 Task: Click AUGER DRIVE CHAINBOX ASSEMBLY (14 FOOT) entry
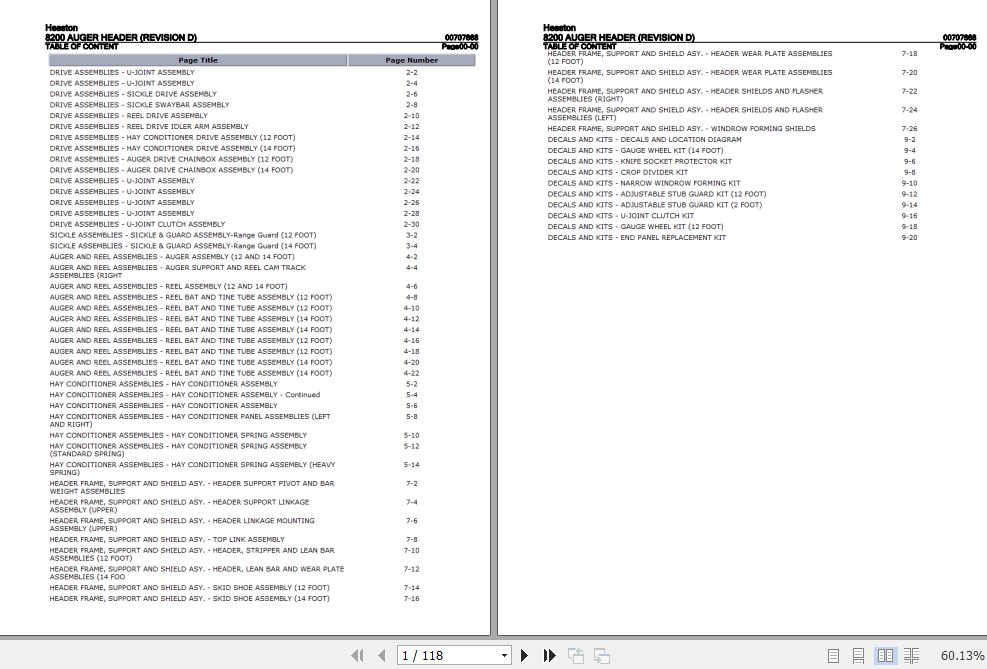click(171, 170)
